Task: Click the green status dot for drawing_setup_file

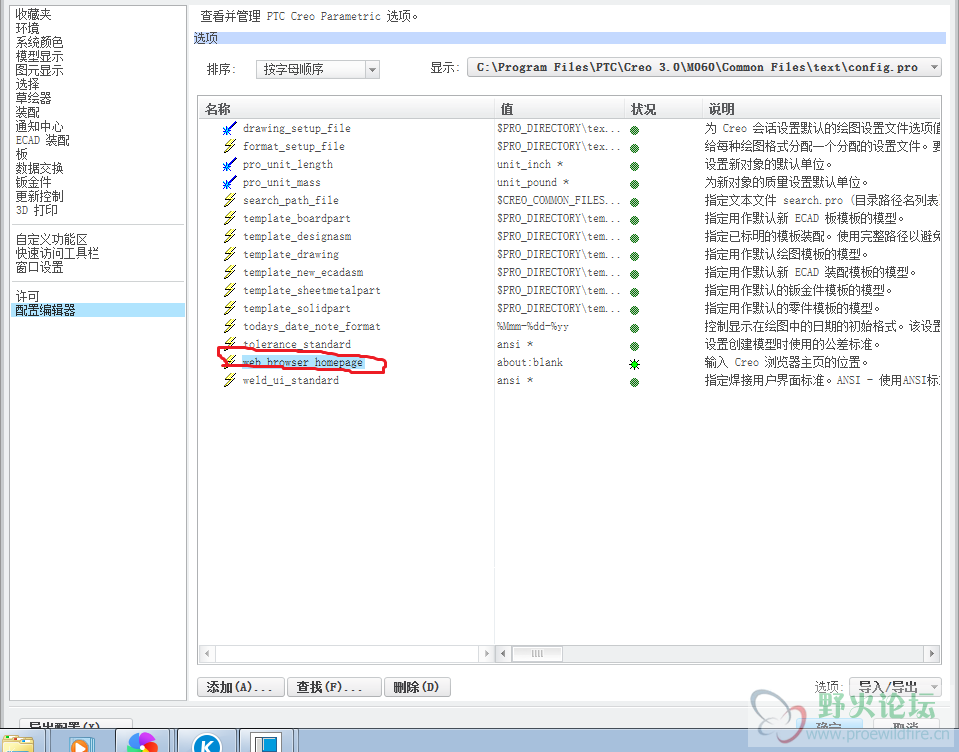Action: [x=634, y=130]
